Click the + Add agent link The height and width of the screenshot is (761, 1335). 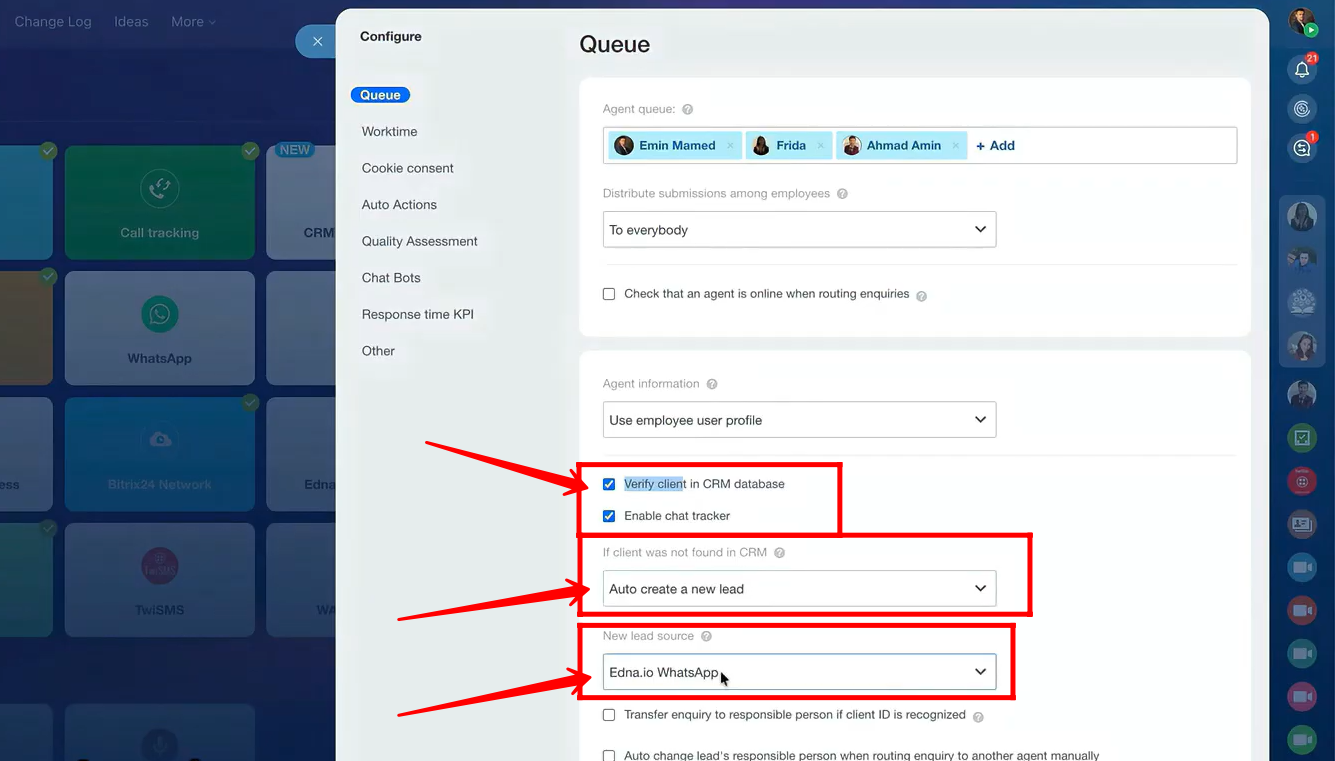click(995, 146)
